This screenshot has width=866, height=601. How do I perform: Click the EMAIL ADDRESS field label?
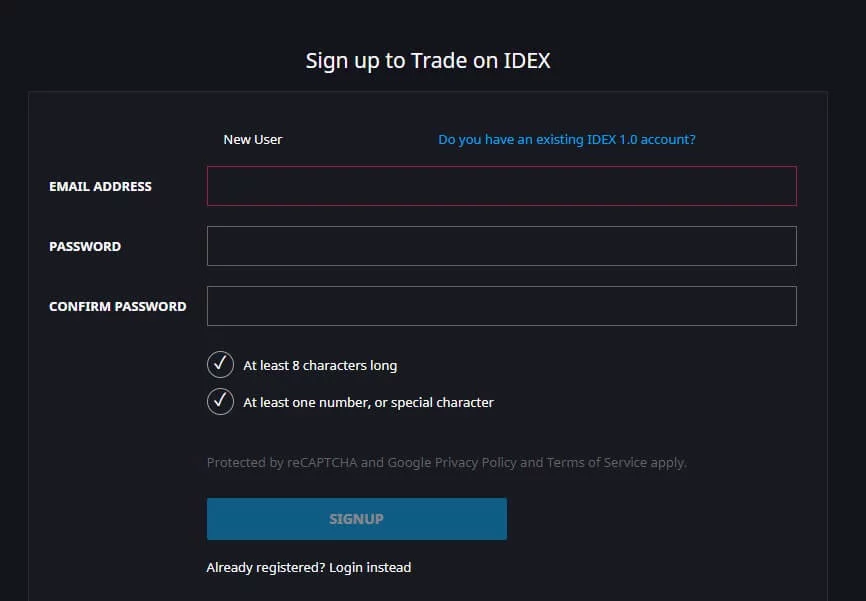coord(100,186)
